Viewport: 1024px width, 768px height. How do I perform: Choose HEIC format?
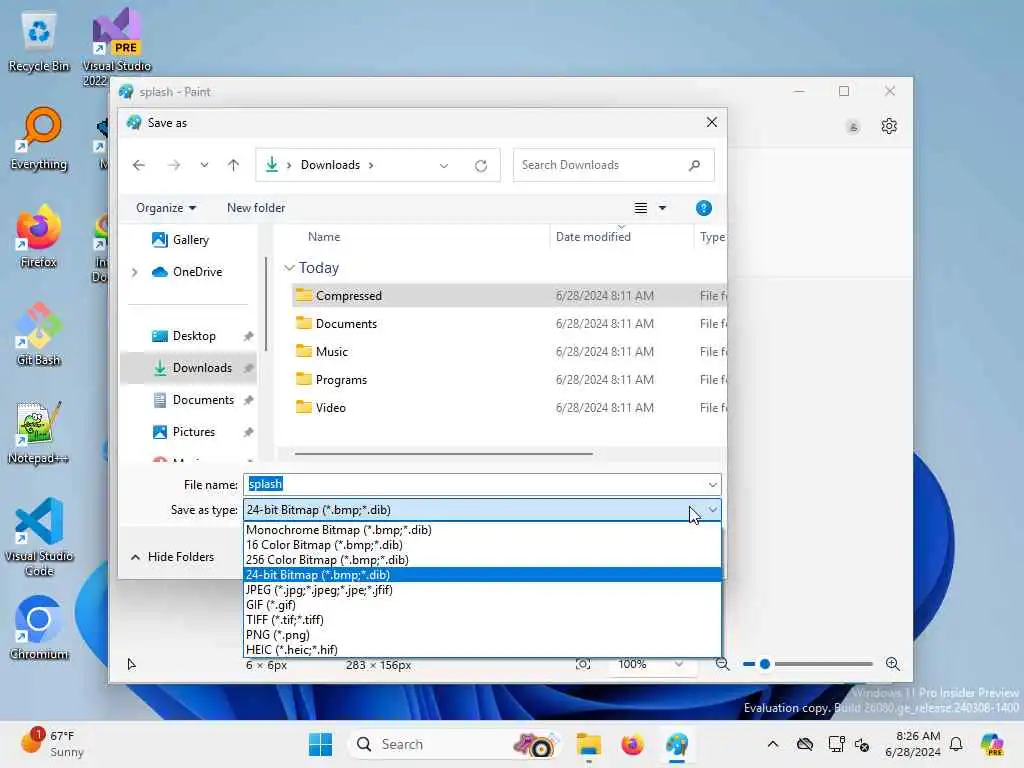(x=483, y=650)
